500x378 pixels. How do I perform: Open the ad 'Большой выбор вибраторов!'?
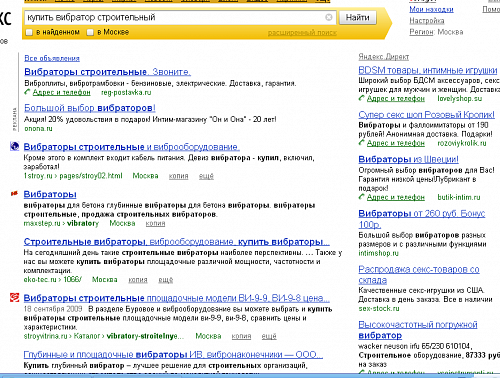pos(90,108)
